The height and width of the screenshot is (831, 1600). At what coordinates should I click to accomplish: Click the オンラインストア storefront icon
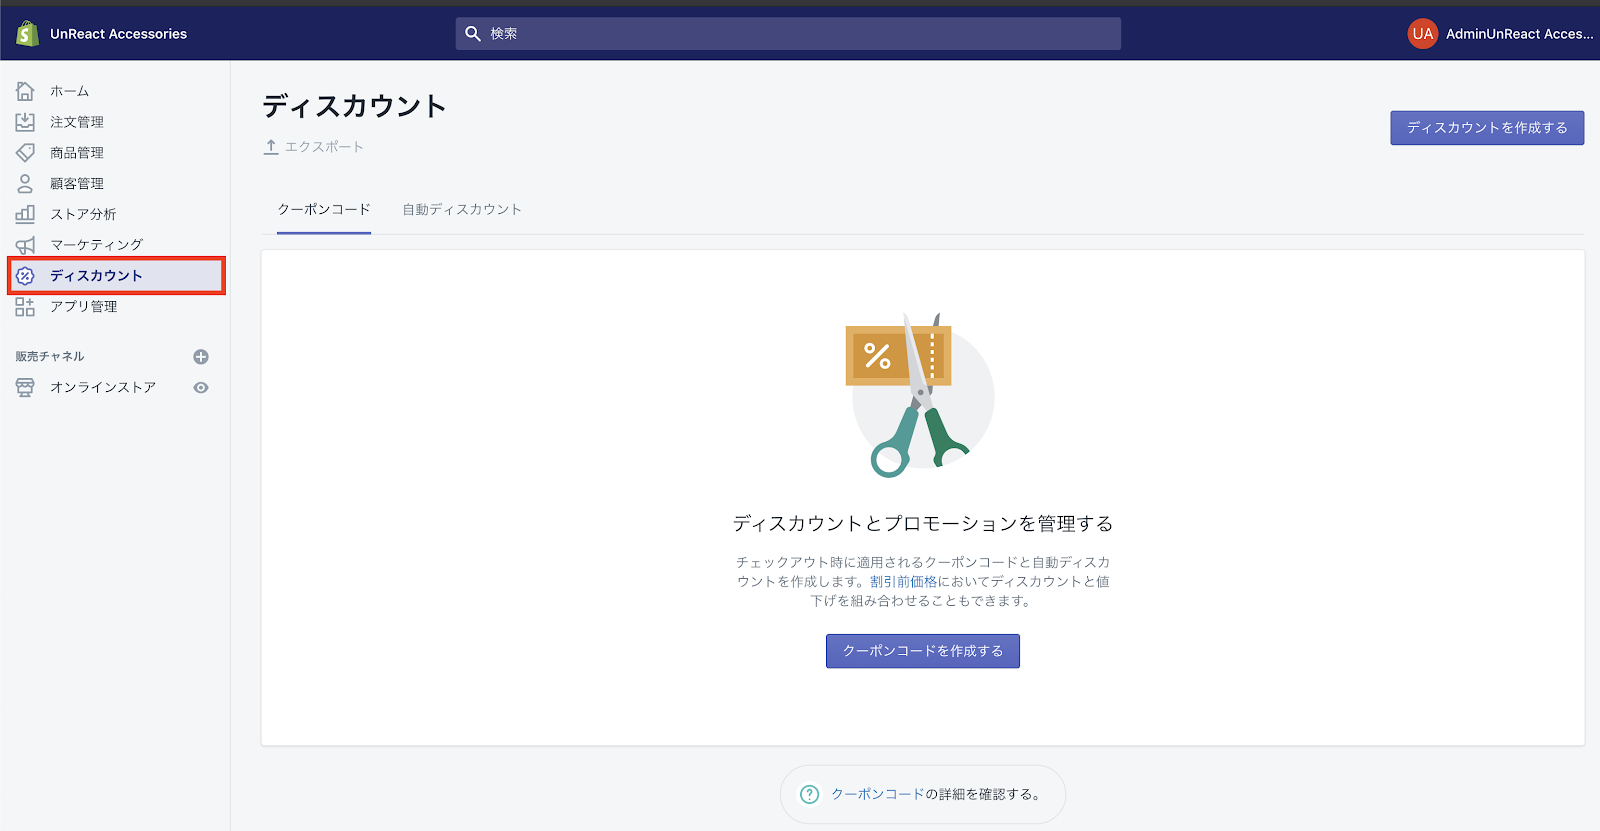coord(25,388)
